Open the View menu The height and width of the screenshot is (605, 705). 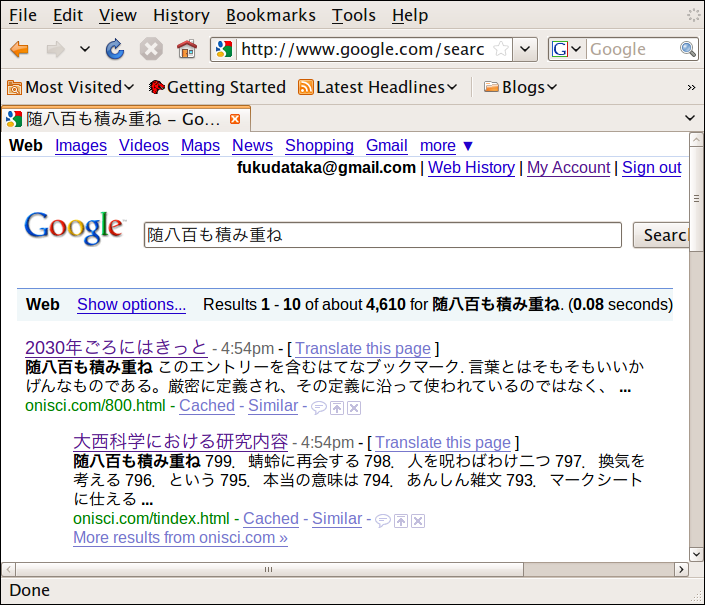(118, 15)
